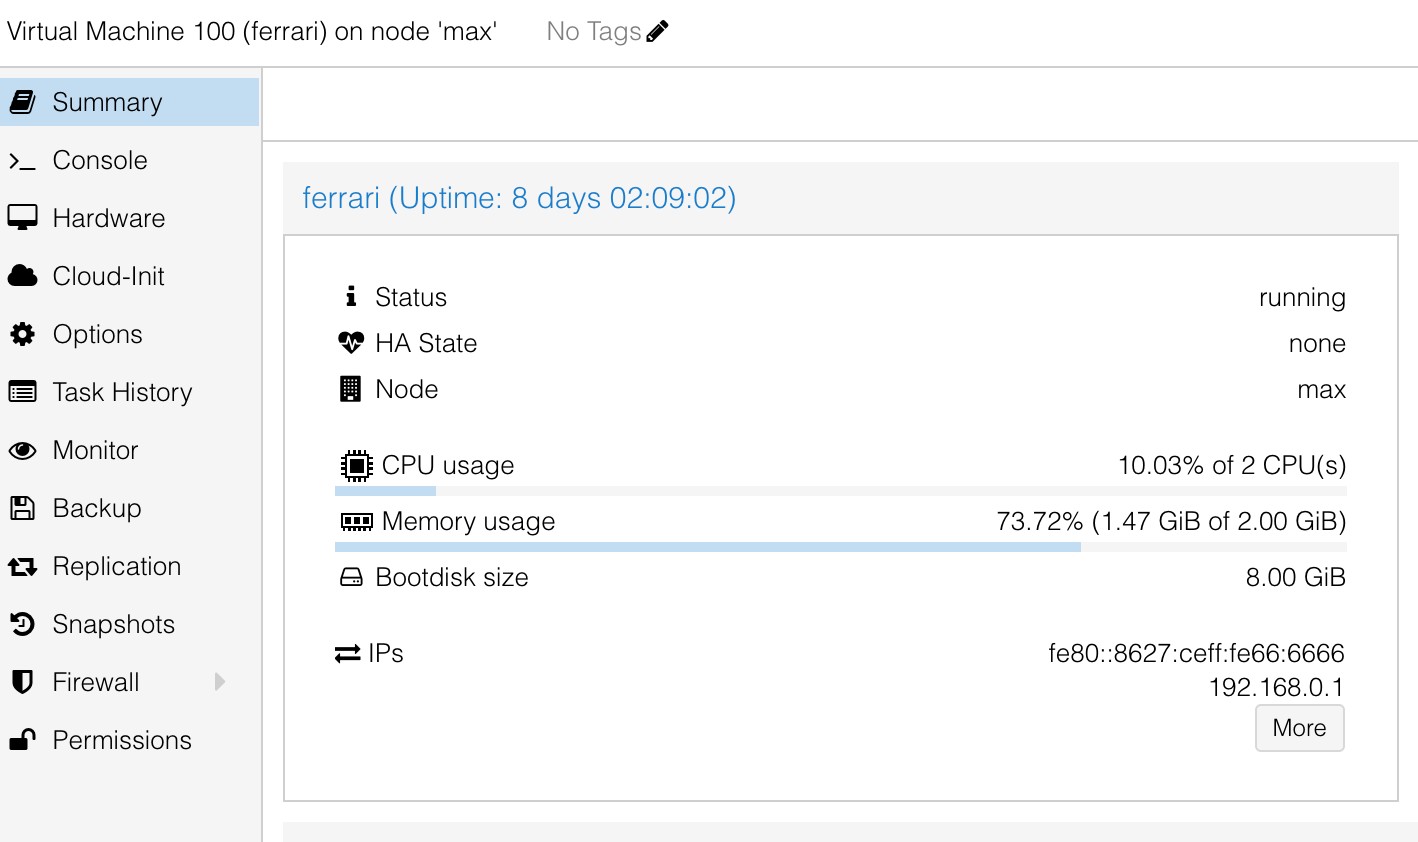Go to the Permissions section

pyautogui.click(x=121, y=740)
